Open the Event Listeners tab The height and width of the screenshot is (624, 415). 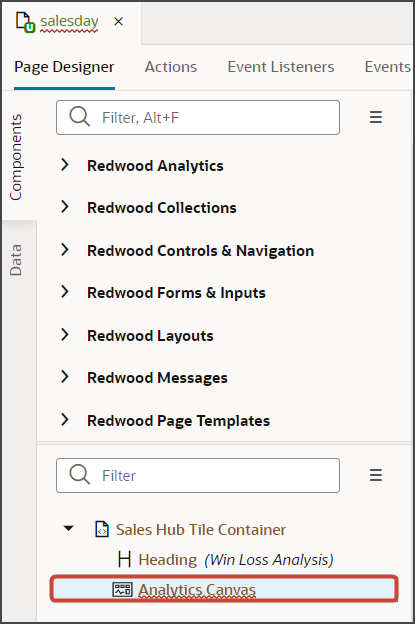tap(281, 67)
